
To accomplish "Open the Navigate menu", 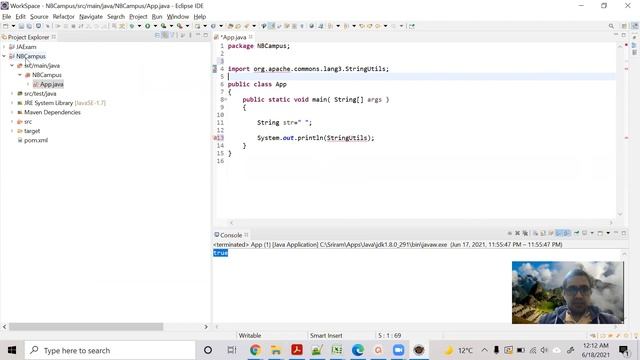I will pos(91,17).
